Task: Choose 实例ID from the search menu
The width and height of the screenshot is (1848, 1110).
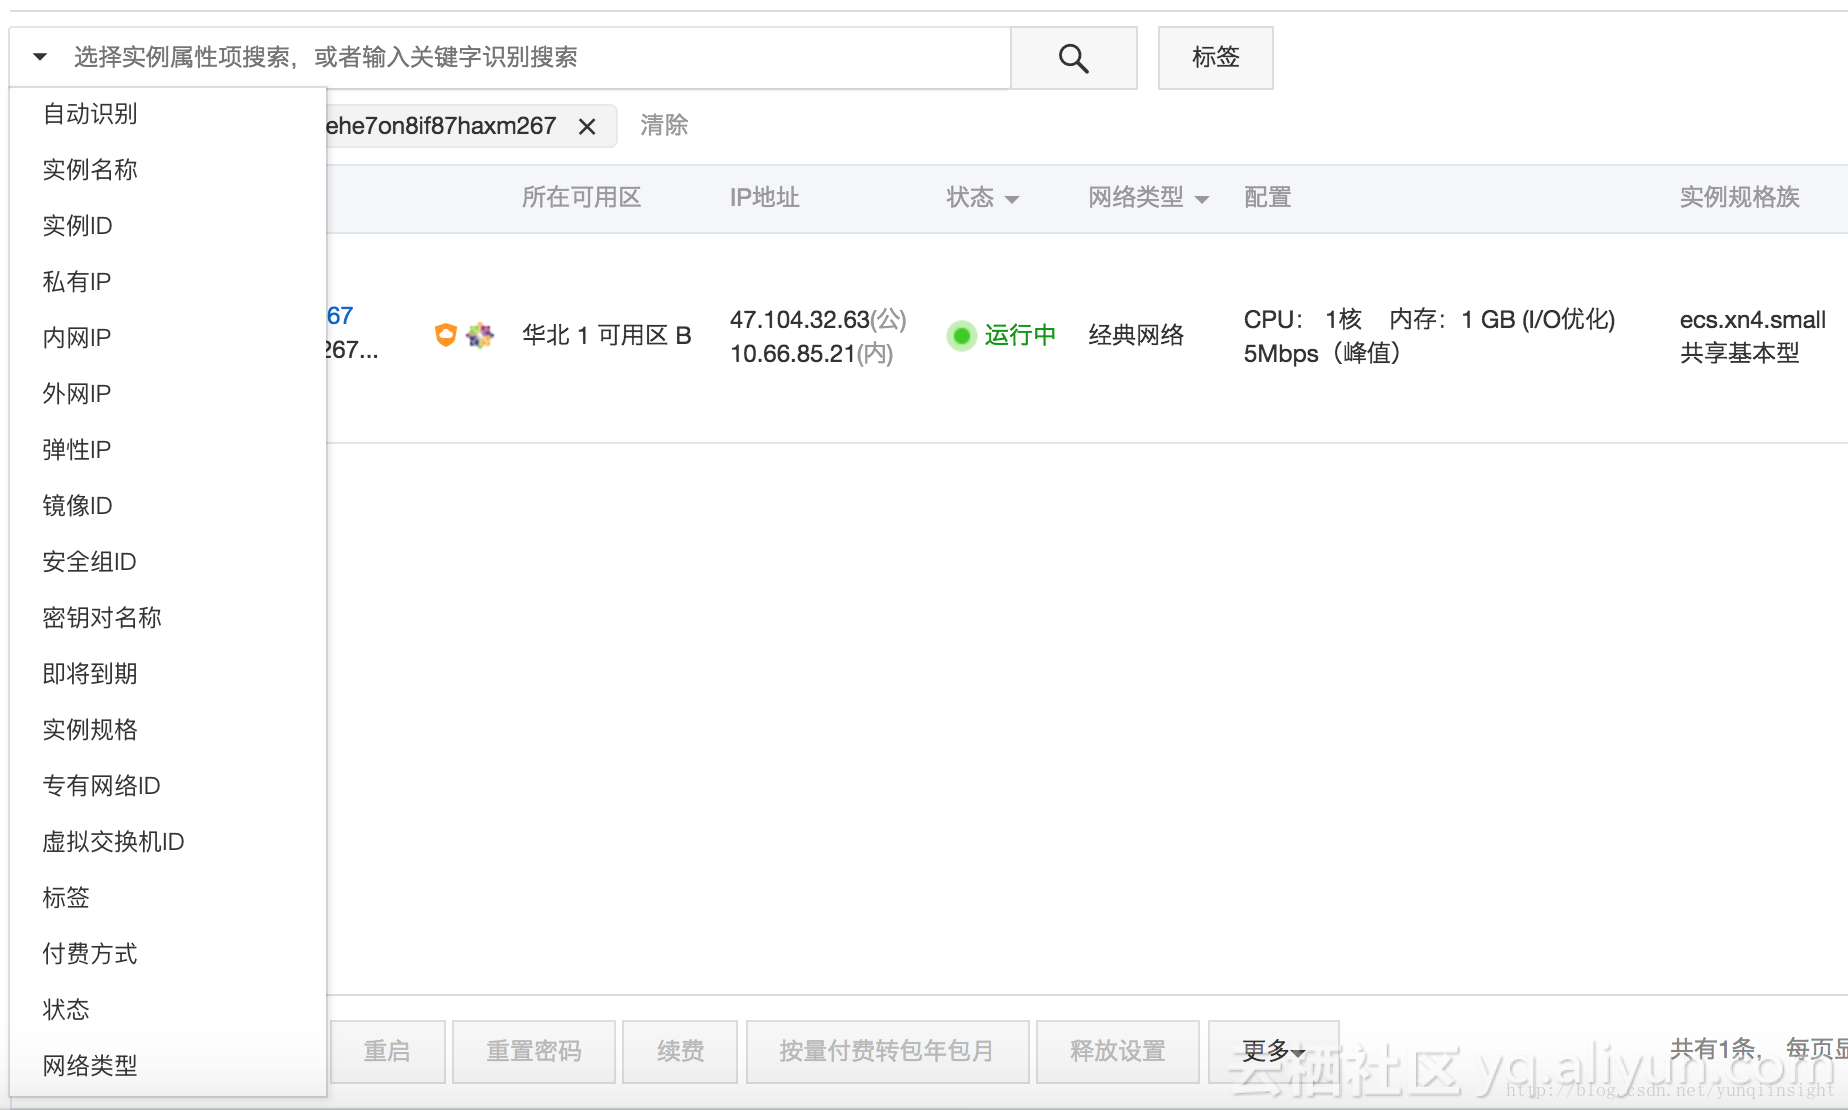Action: [168, 226]
